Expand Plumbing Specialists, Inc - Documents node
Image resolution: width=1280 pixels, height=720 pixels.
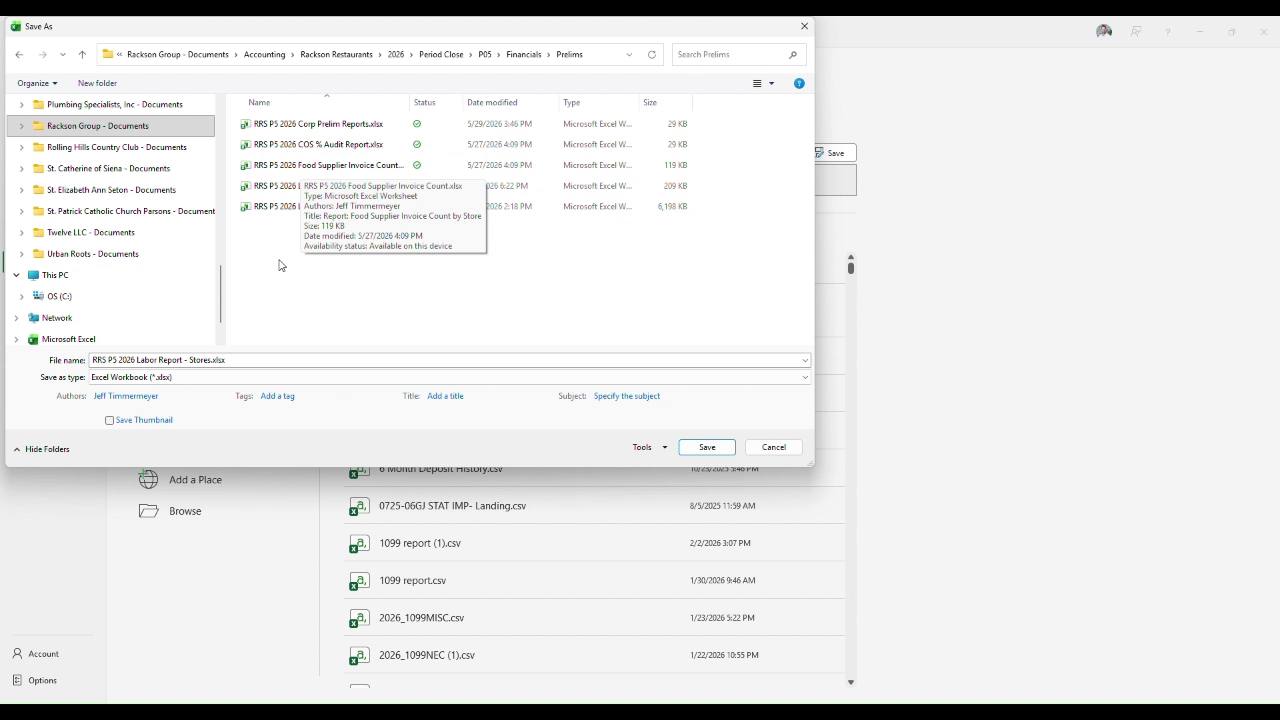[x=22, y=105]
